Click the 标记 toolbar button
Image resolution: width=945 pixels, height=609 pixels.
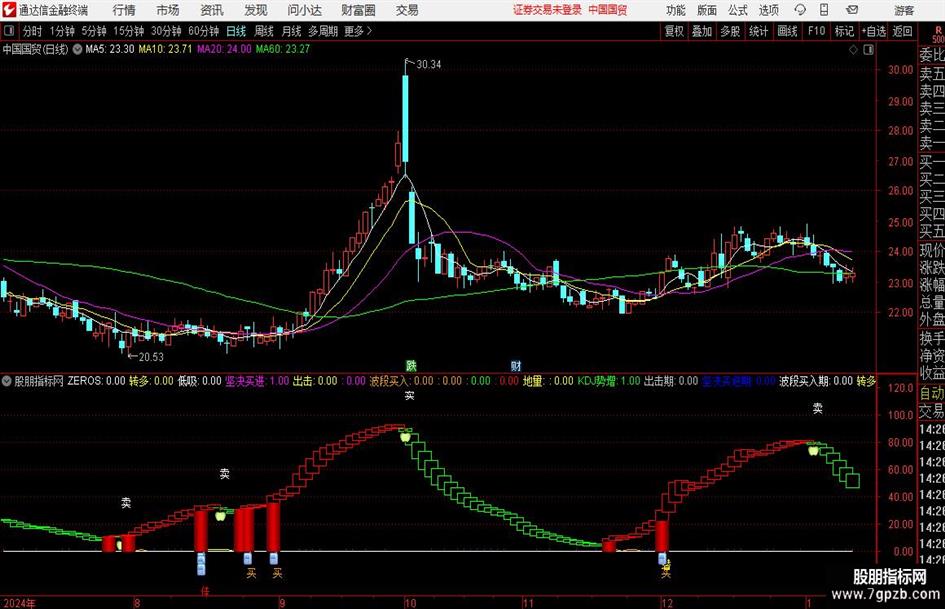tap(844, 31)
